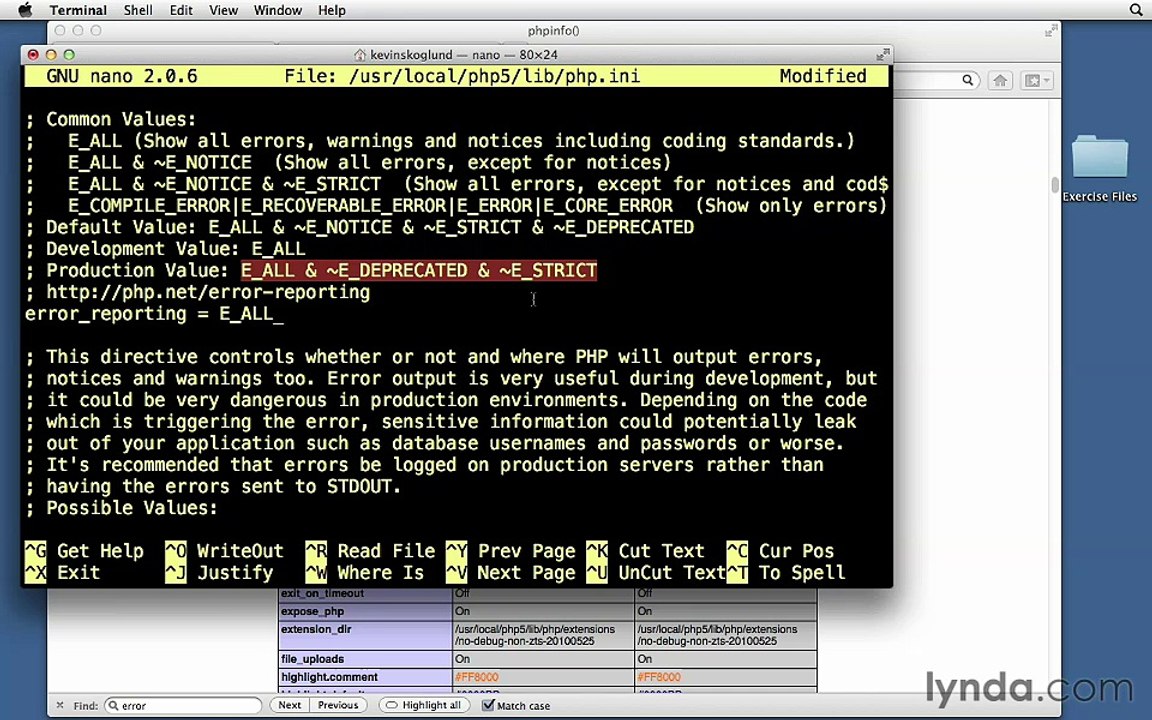Click the Next find button
The height and width of the screenshot is (720, 1152).
[x=289, y=705]
